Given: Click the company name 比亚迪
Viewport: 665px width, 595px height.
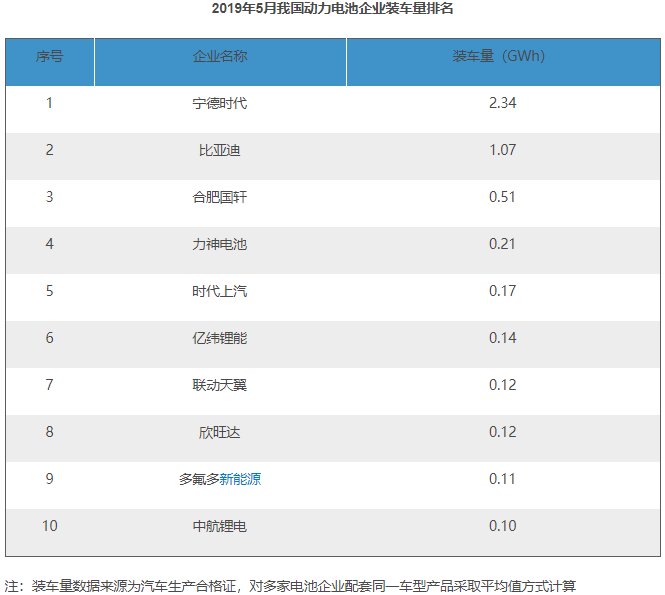Looking at the screenshot, I should [220, 150].
